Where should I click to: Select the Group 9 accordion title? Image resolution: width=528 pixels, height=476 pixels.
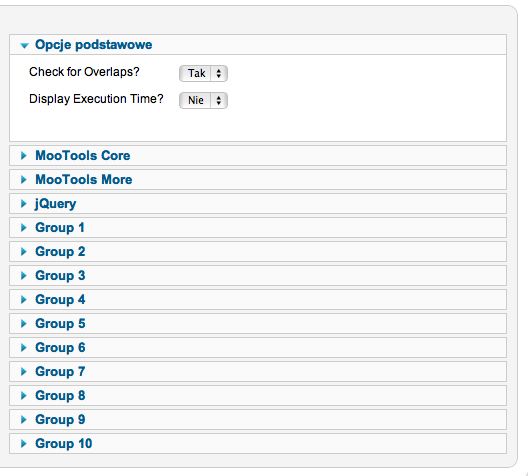(x=60, y=419)
